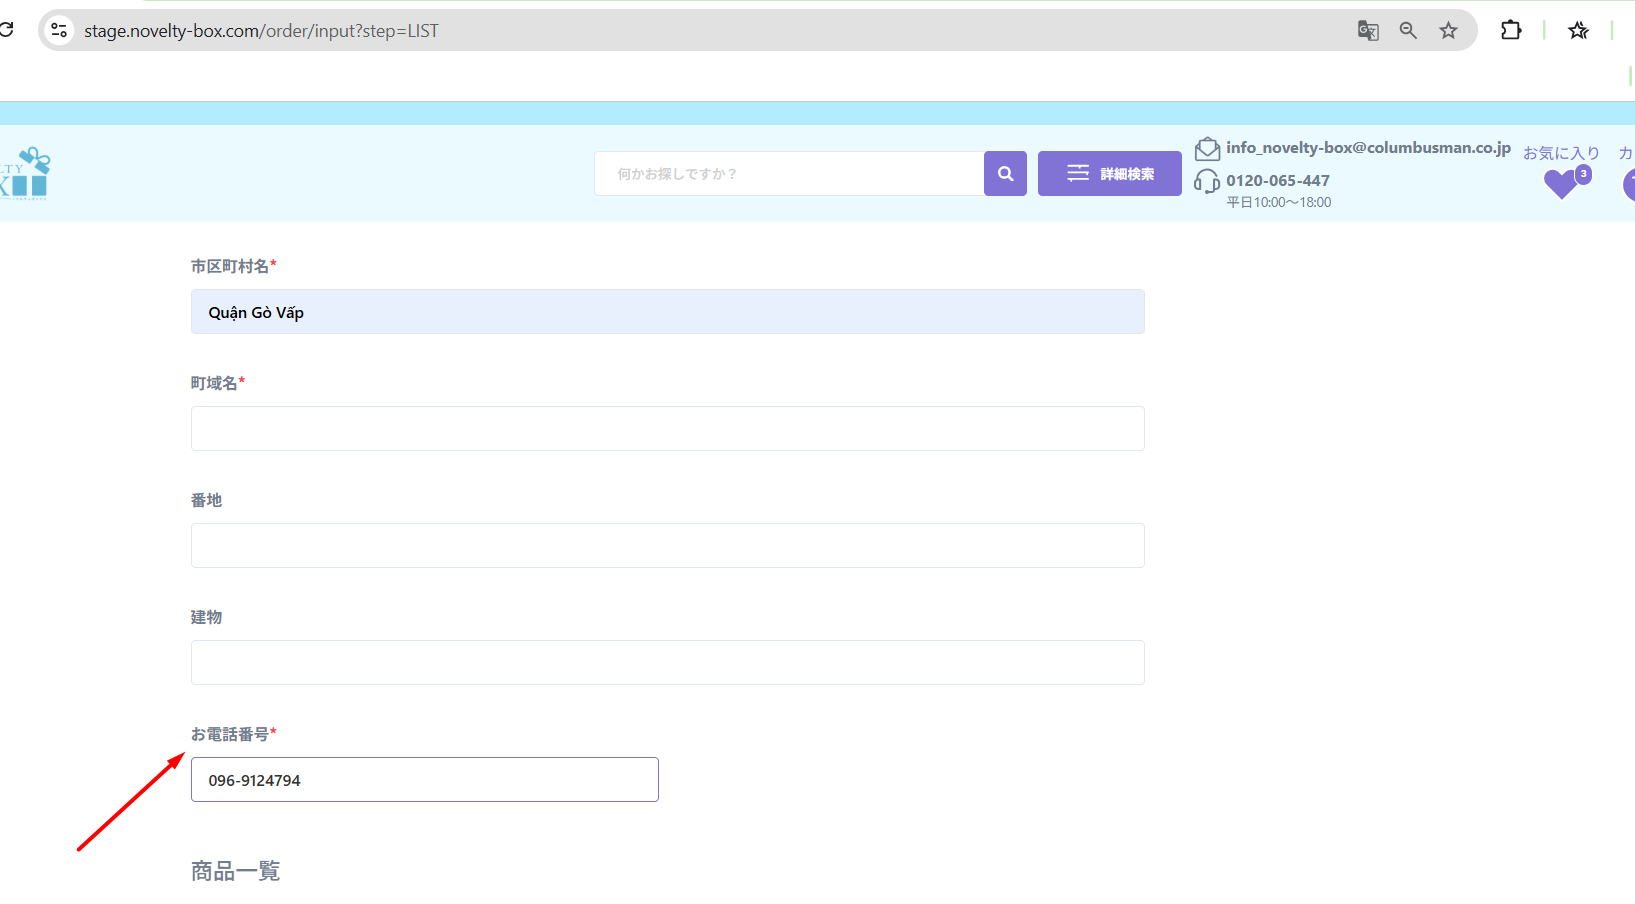The height and width of the screenshot is (904, 1635).
Task: Open the 詳細検索 advanced search button
Action: tap(1109, 174)
